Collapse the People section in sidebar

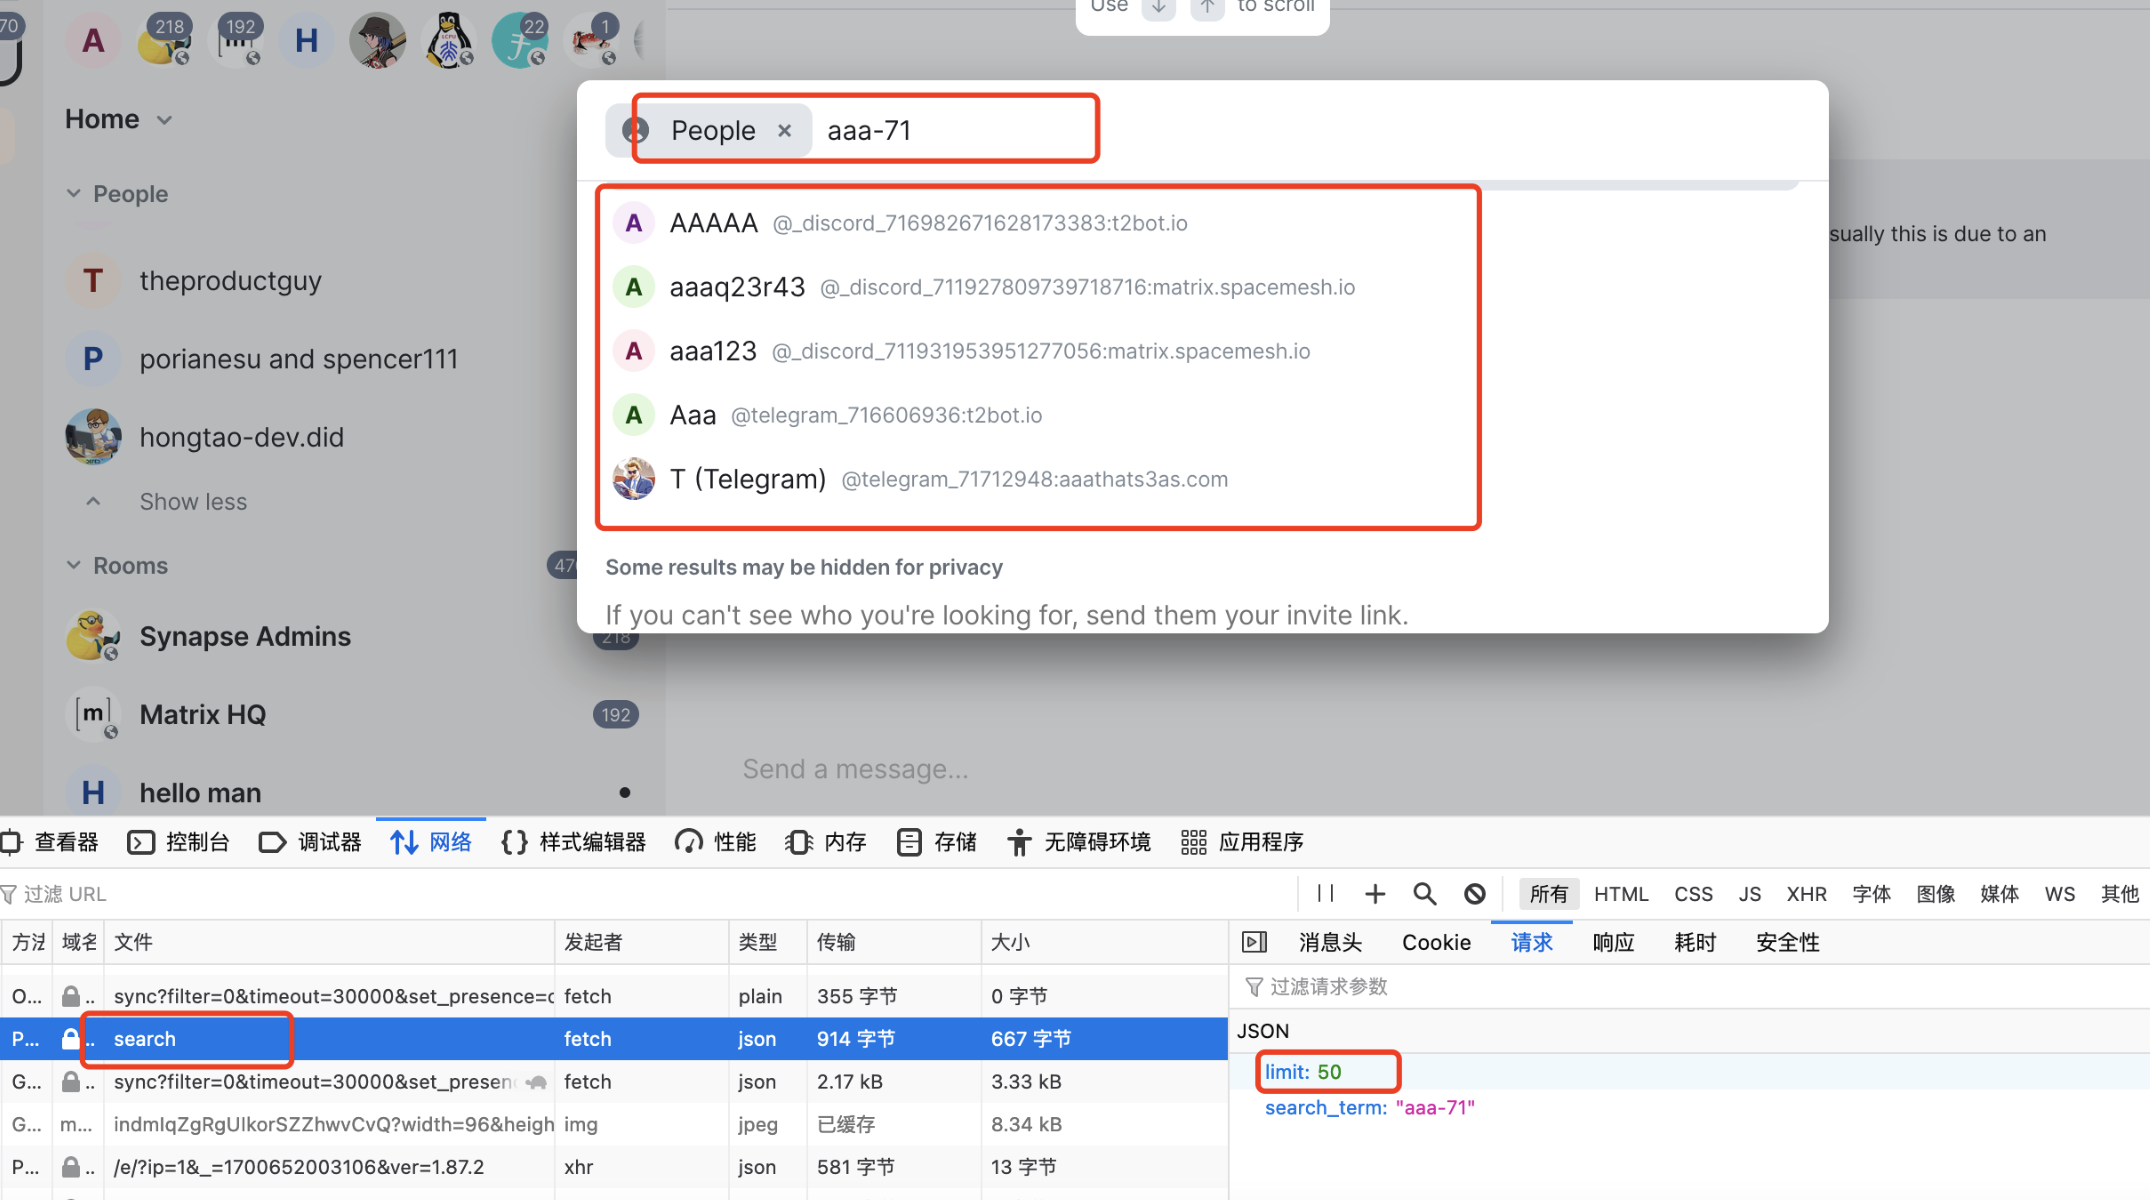(x=73, y=193)
